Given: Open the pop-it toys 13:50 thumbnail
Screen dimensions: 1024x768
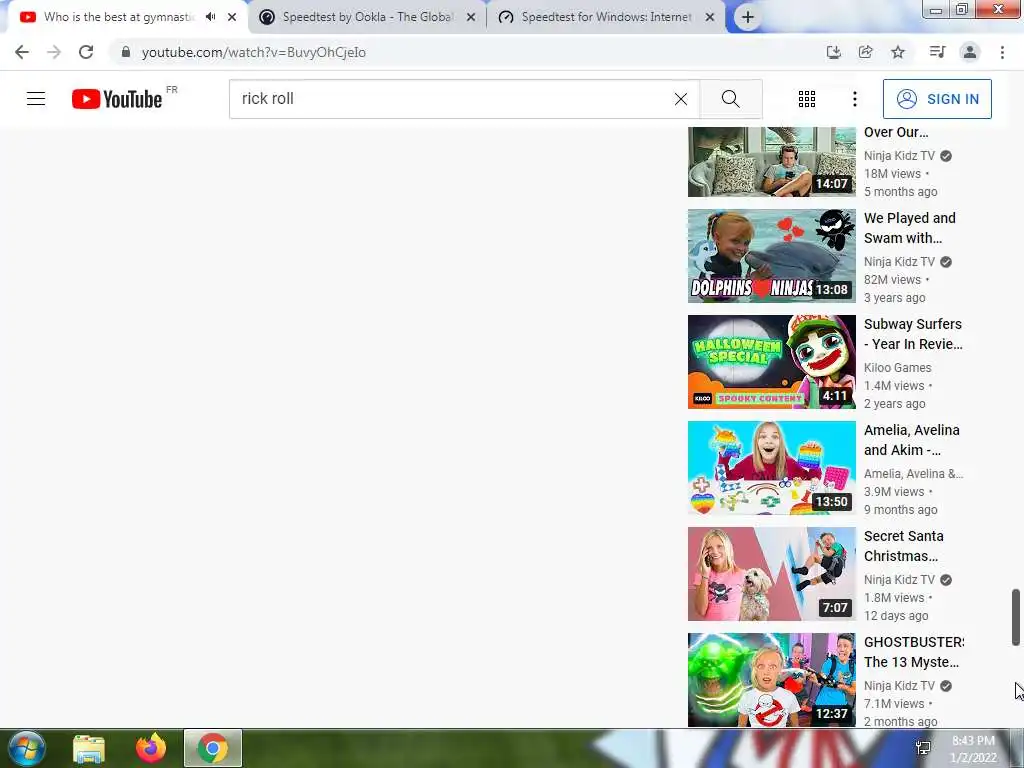Looking at the screenshot, I should (x=771, y=468).
